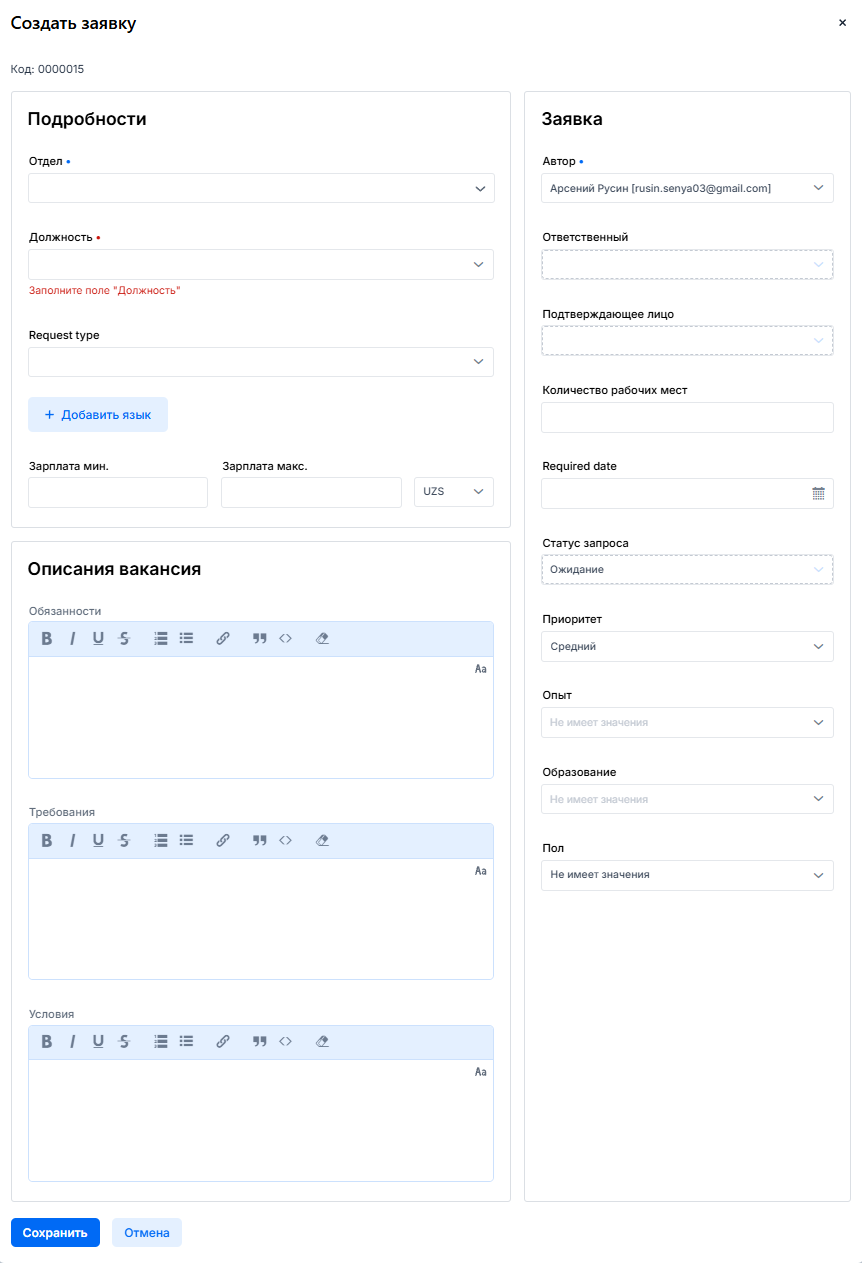The image size is (862, 1263).
Task: Click Bold icon in Обязанности editor
Action: (46, 639)
